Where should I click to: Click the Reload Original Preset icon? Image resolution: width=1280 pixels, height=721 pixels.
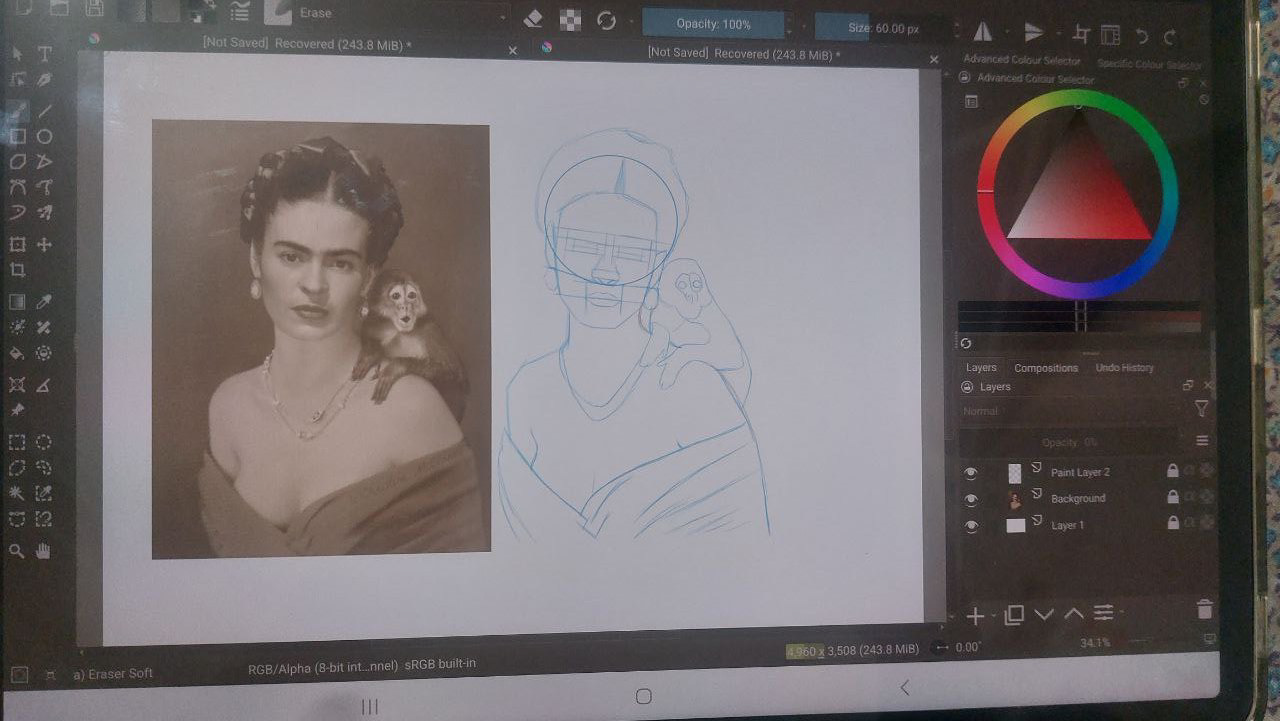coord(605,19)
